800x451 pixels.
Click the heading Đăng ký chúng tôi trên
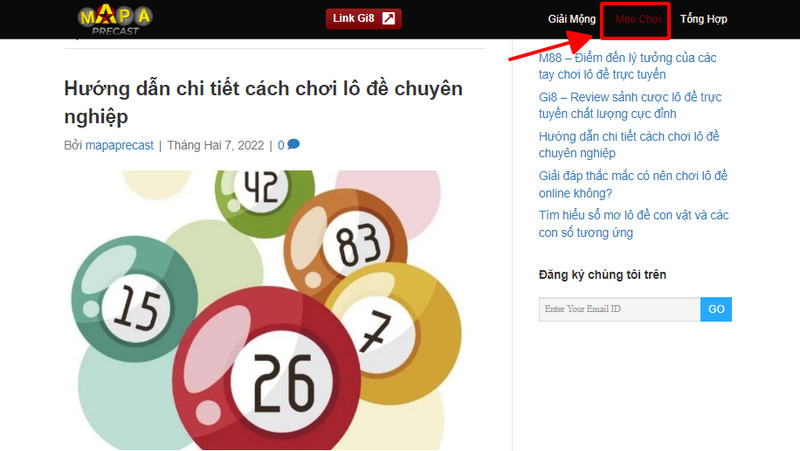603,274
